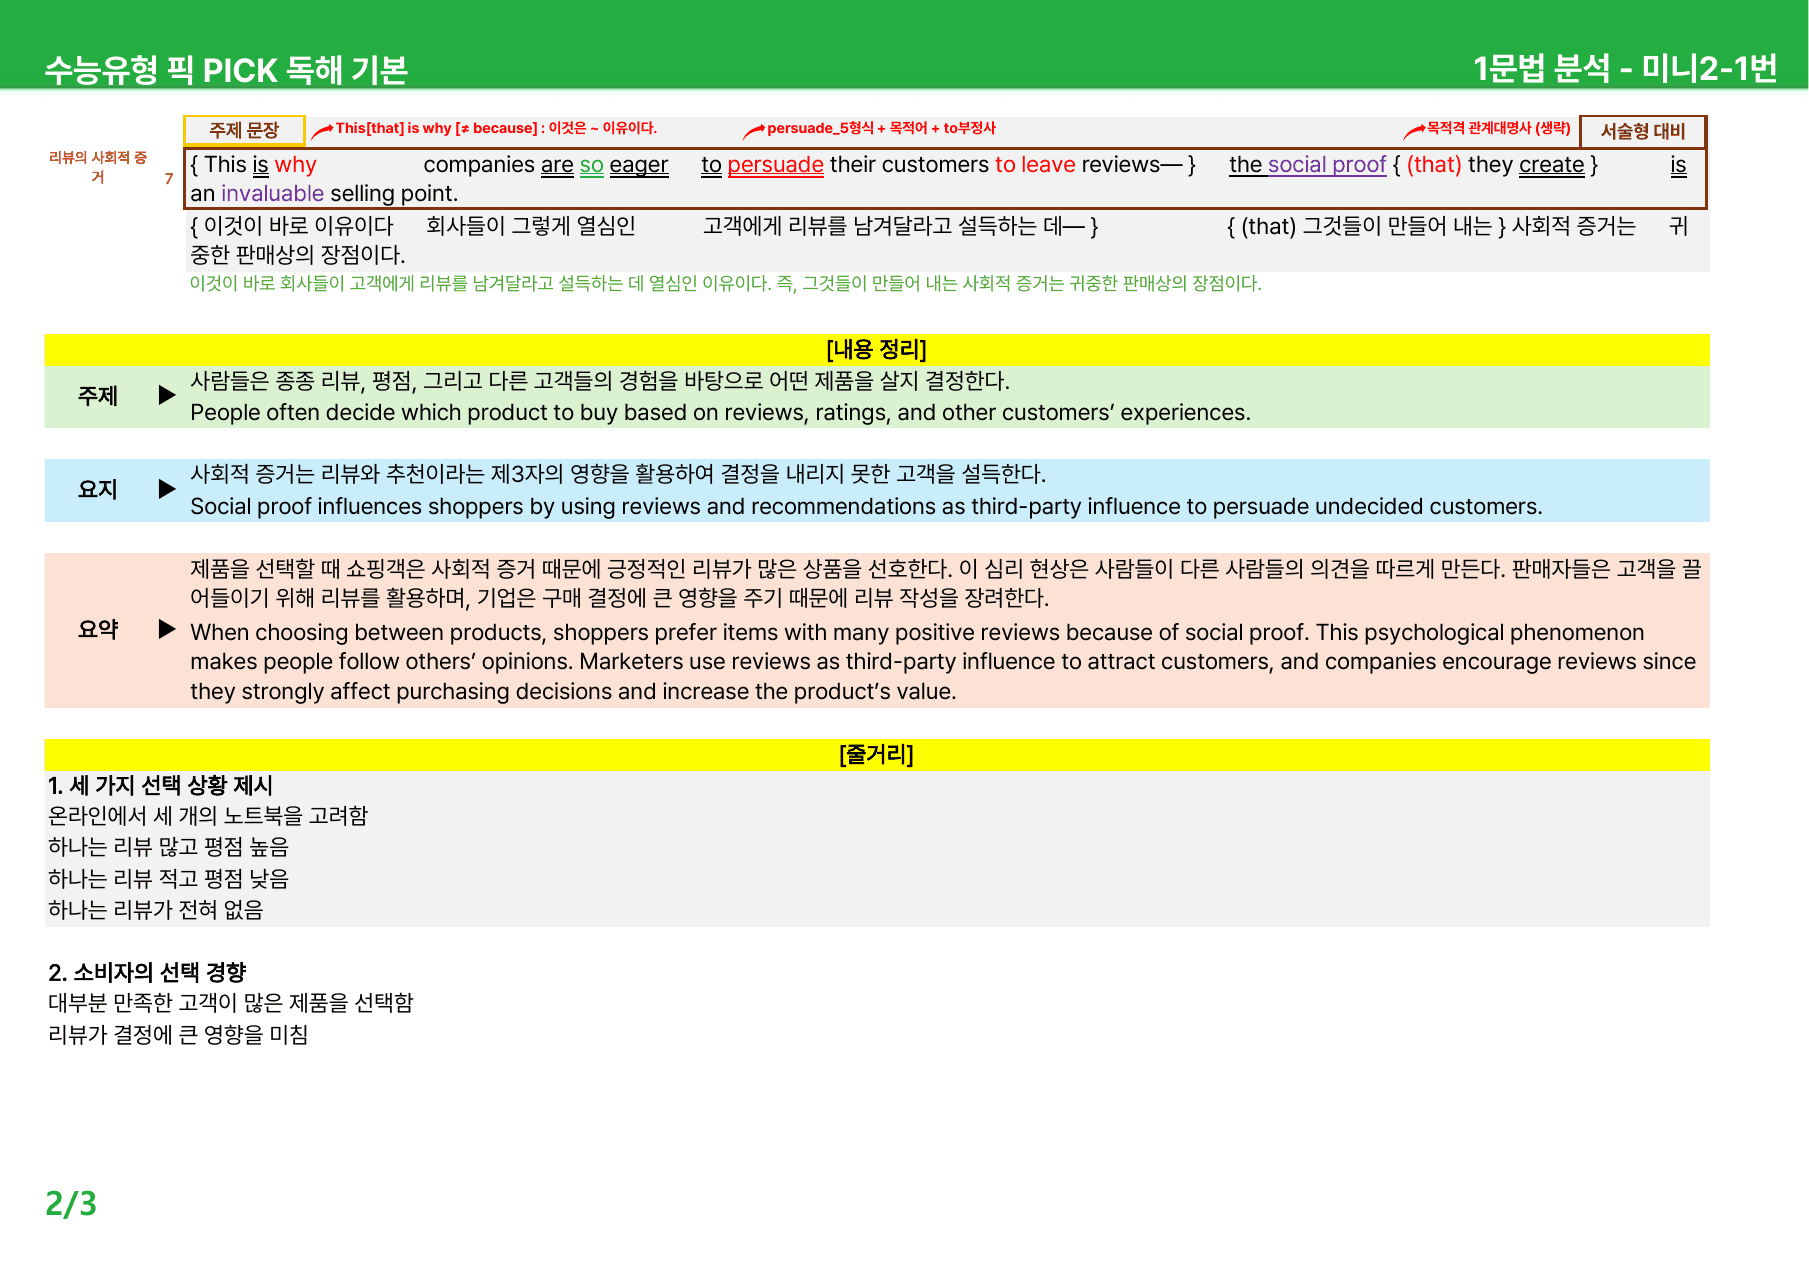This screenshot has height=1279, width=1809.
Task: Click the Korean chunk '이것이 바로 이유이다'
Action: point(298,226)
